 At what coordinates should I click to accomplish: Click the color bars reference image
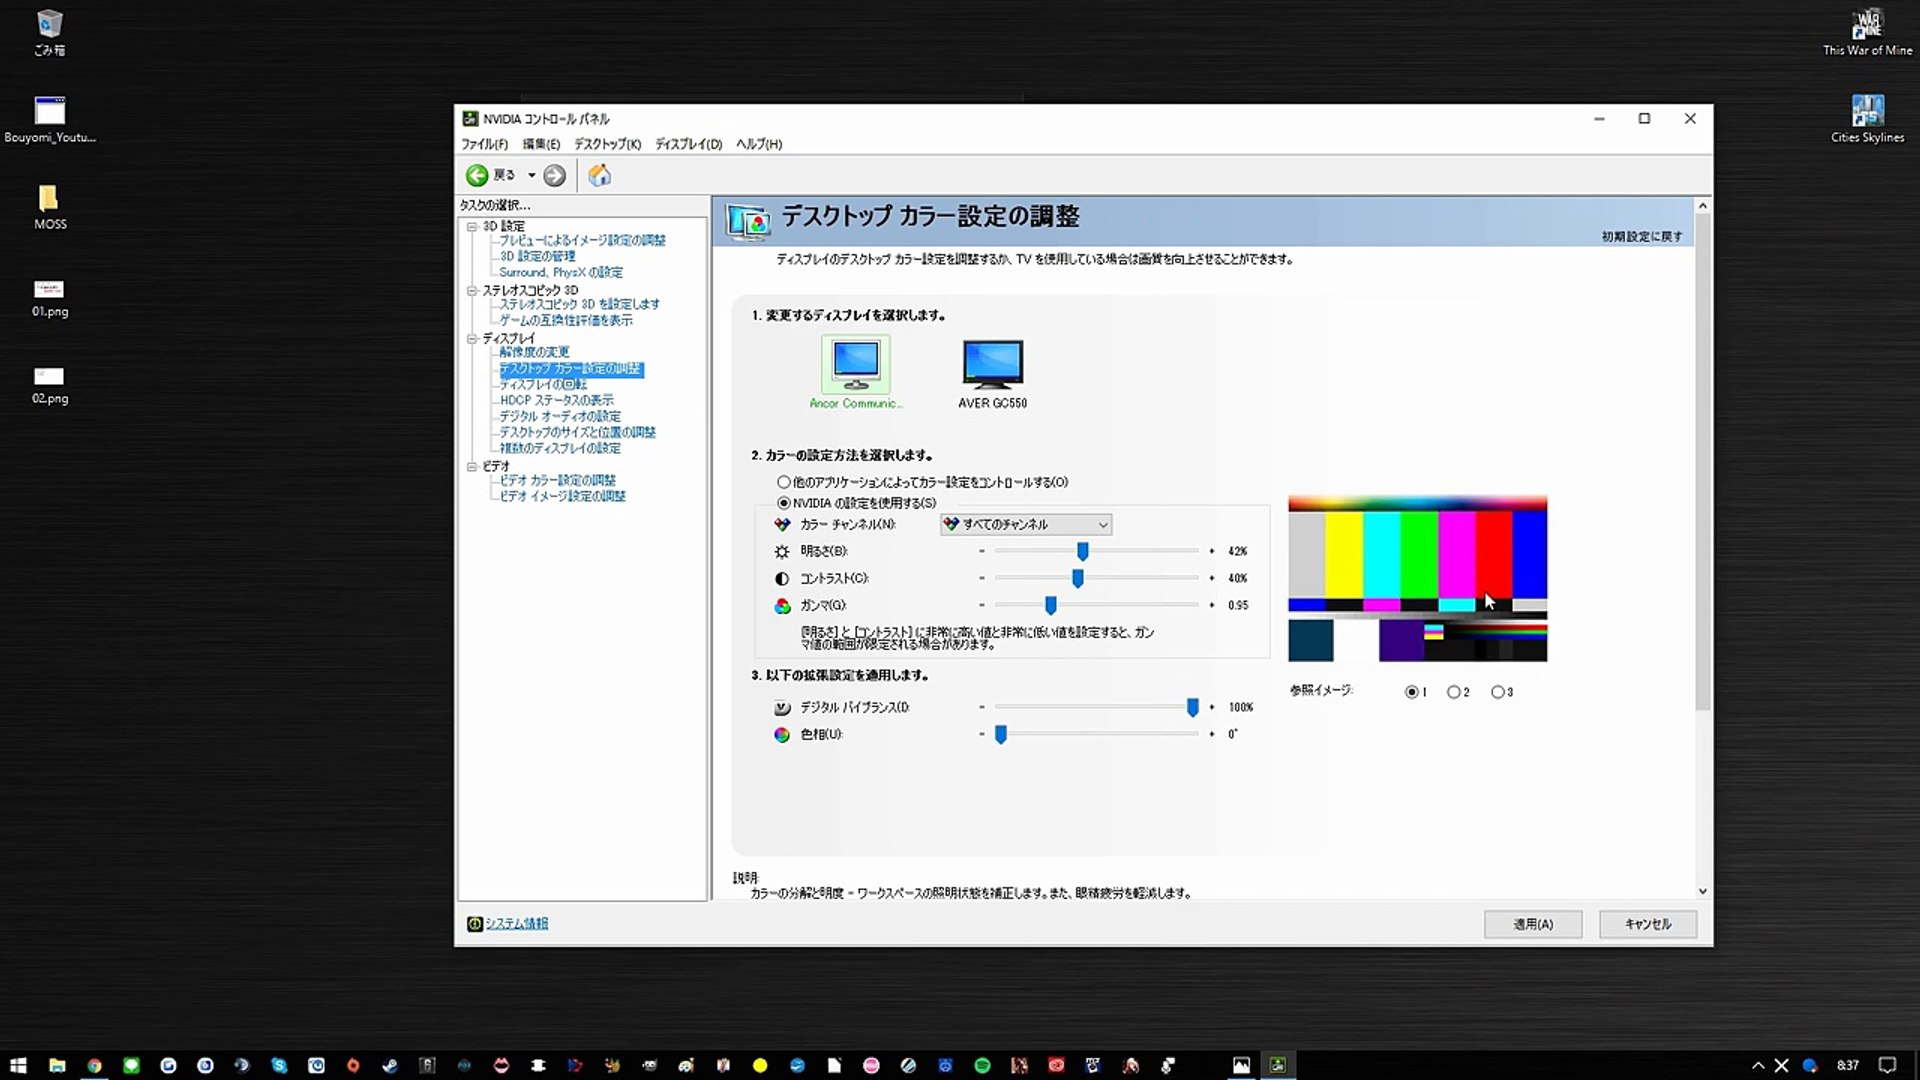pyautogui.click(x=1417, y=579)
